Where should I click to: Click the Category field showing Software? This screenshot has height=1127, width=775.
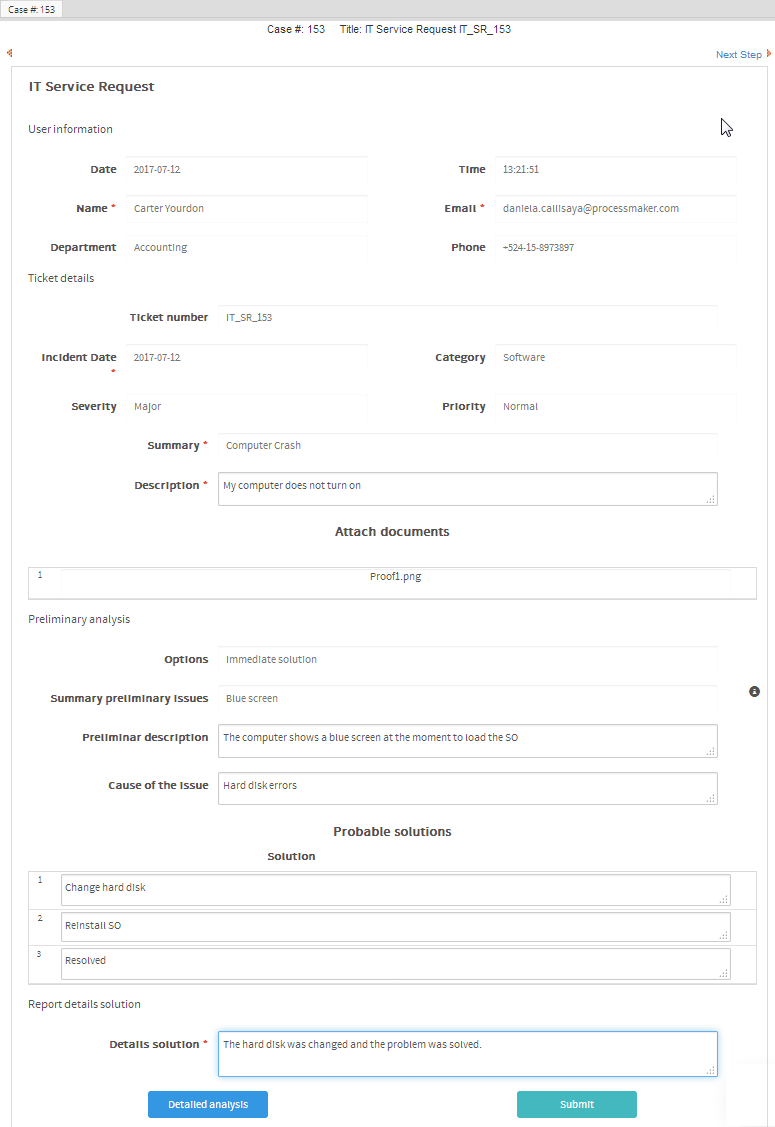pyautogui.click(x=616, y=358)
